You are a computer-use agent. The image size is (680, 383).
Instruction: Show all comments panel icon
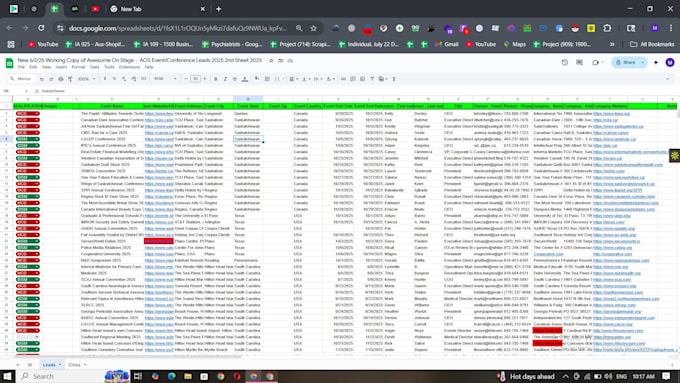pos(579,62)
